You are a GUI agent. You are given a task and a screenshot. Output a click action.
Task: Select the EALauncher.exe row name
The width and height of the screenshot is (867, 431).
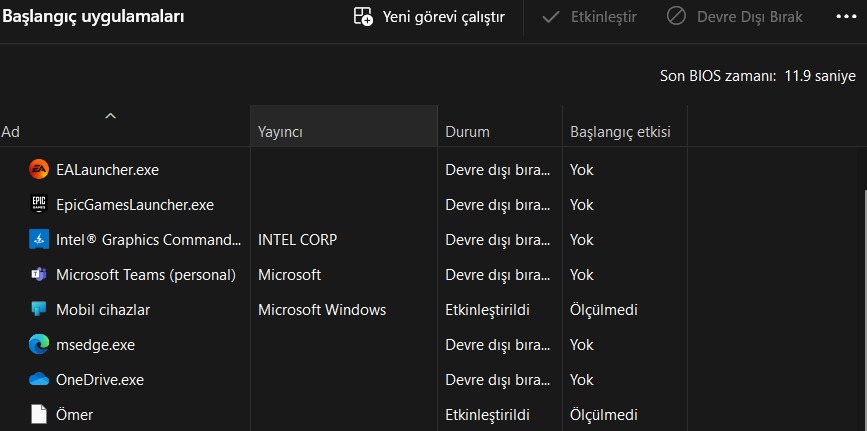pos(107,169)
